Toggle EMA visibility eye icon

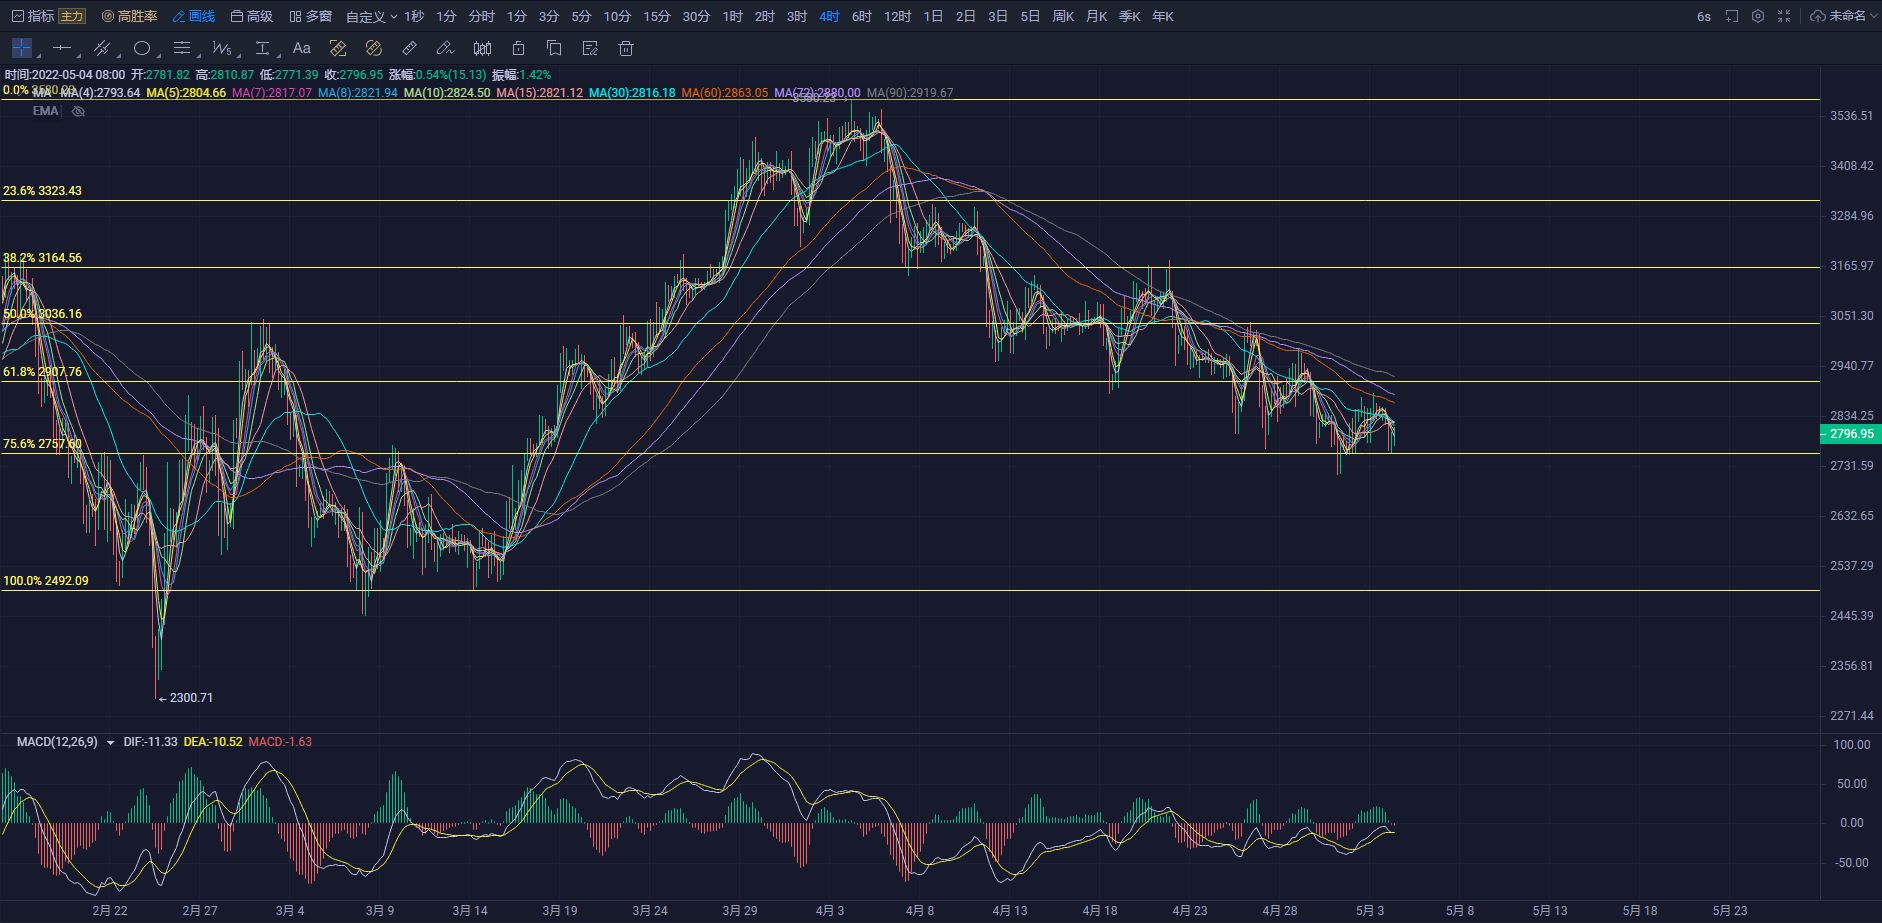78,111
